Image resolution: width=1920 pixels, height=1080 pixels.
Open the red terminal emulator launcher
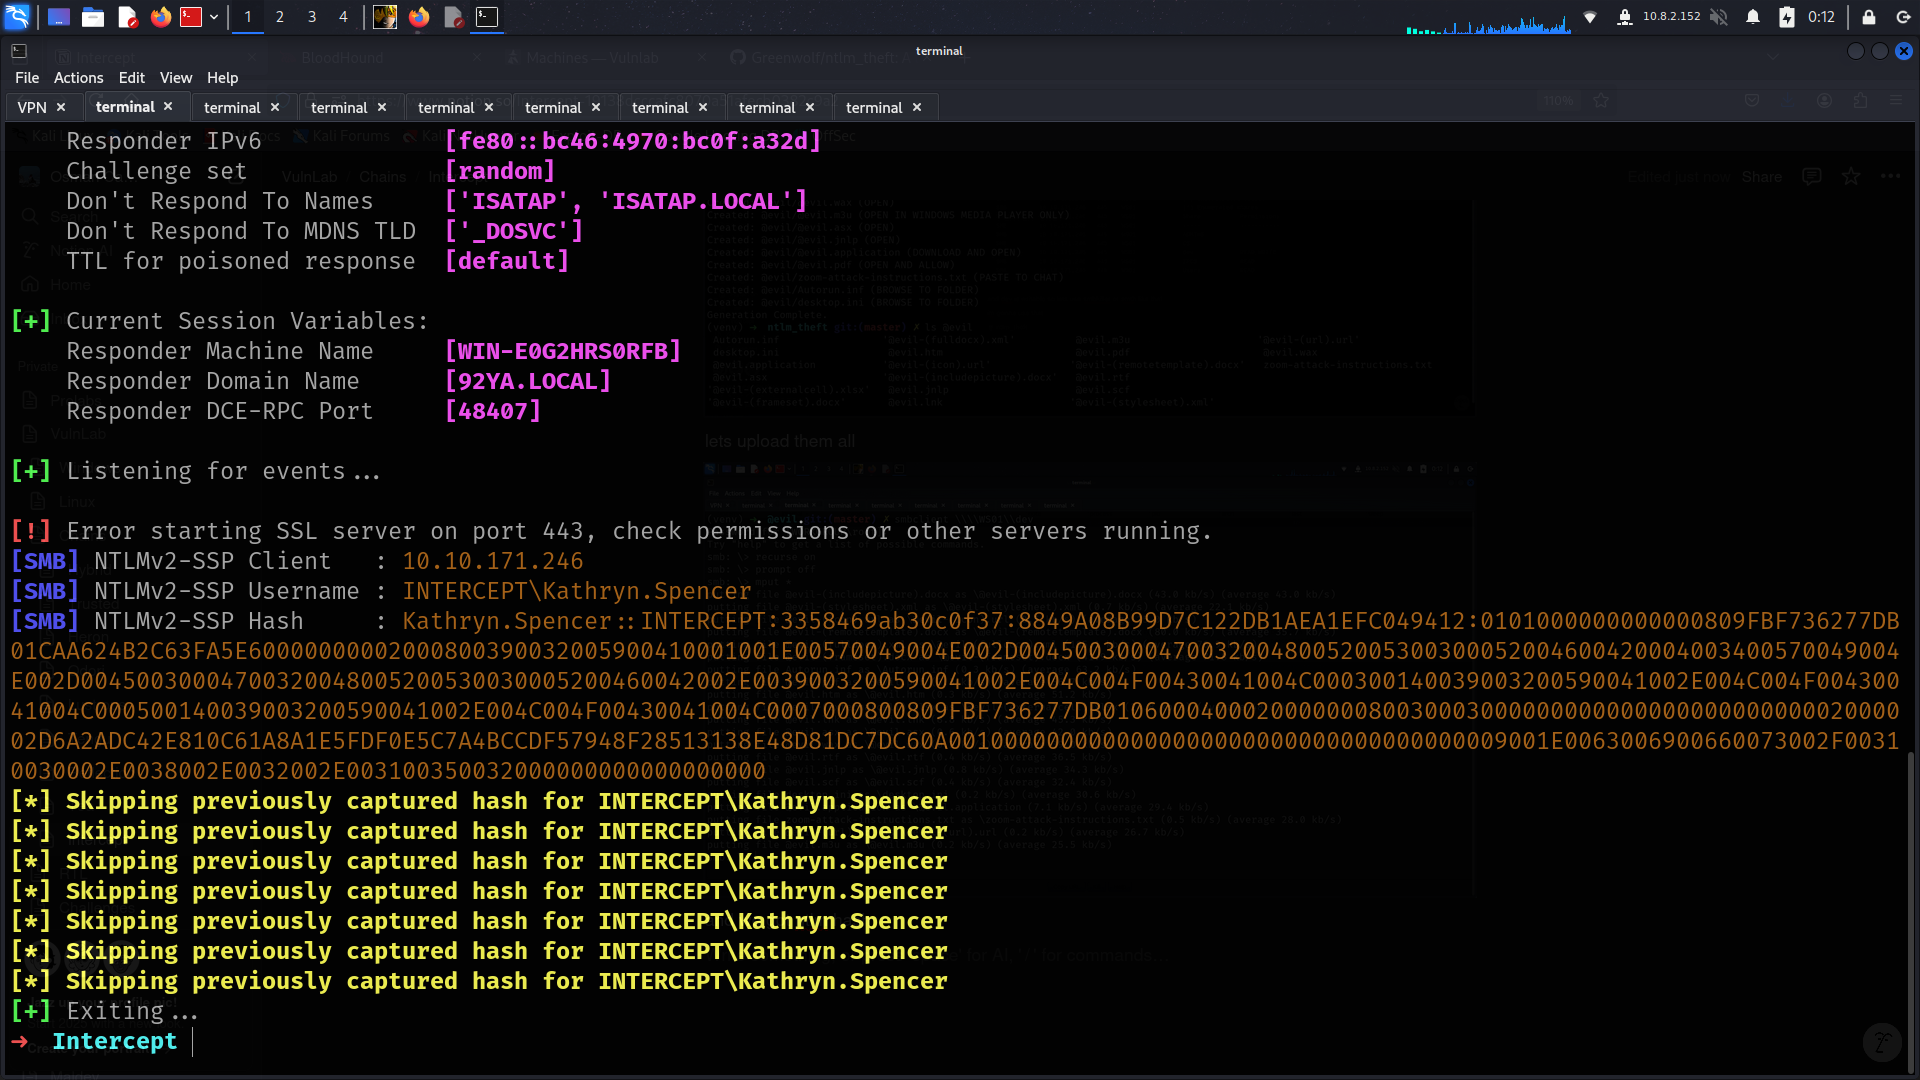click(x=191, y=17)
